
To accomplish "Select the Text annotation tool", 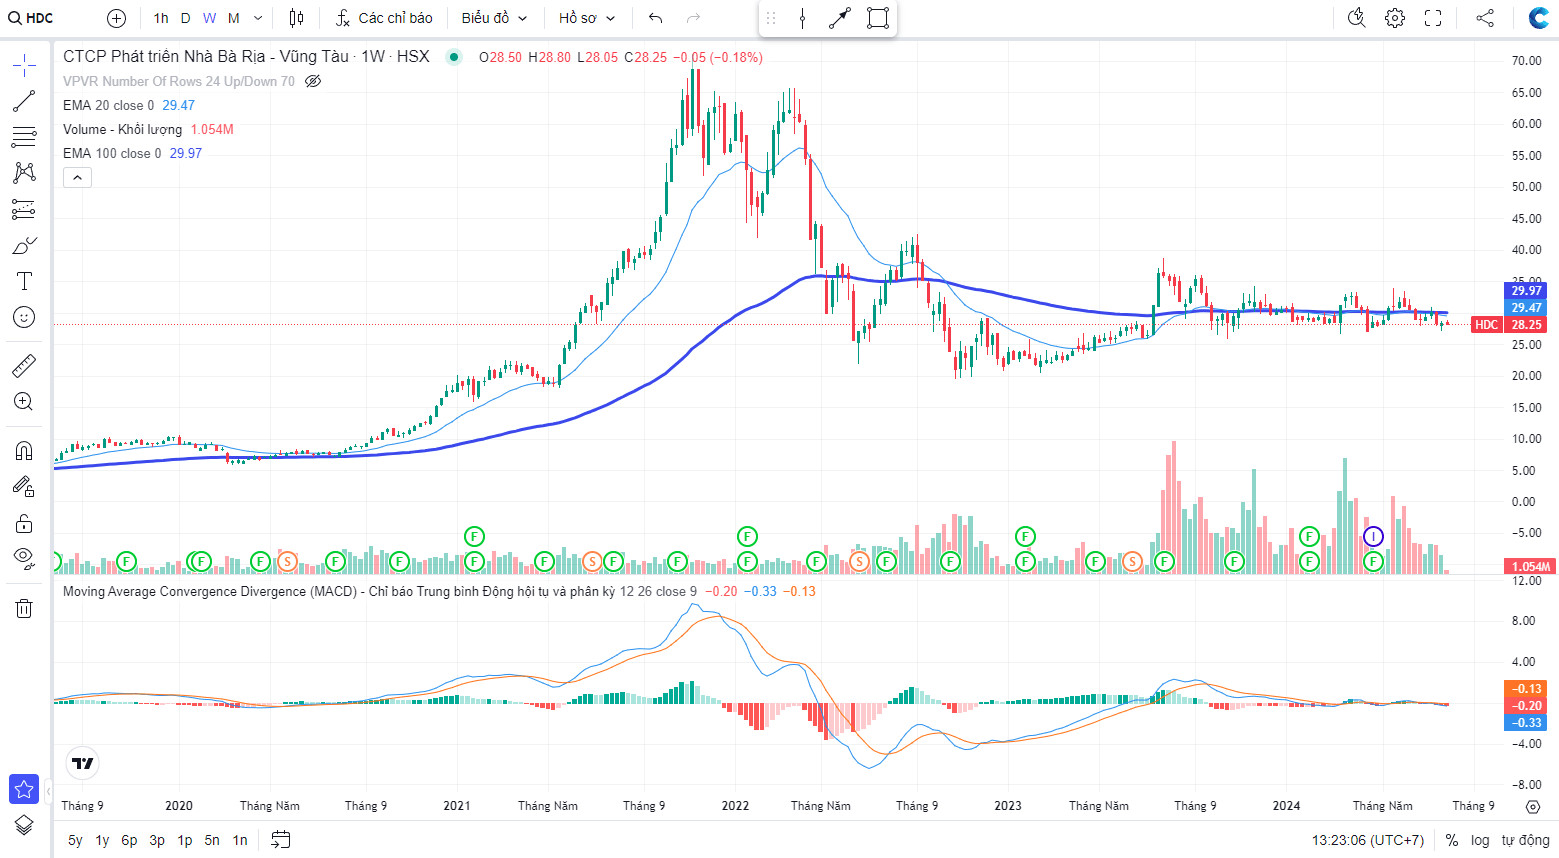I will [x=24, y=281].
